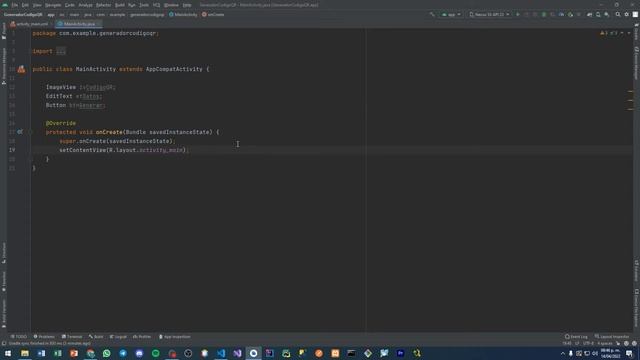Open the Event Log panel
This screenshot has width=640, height=360.
click(576, 337)
